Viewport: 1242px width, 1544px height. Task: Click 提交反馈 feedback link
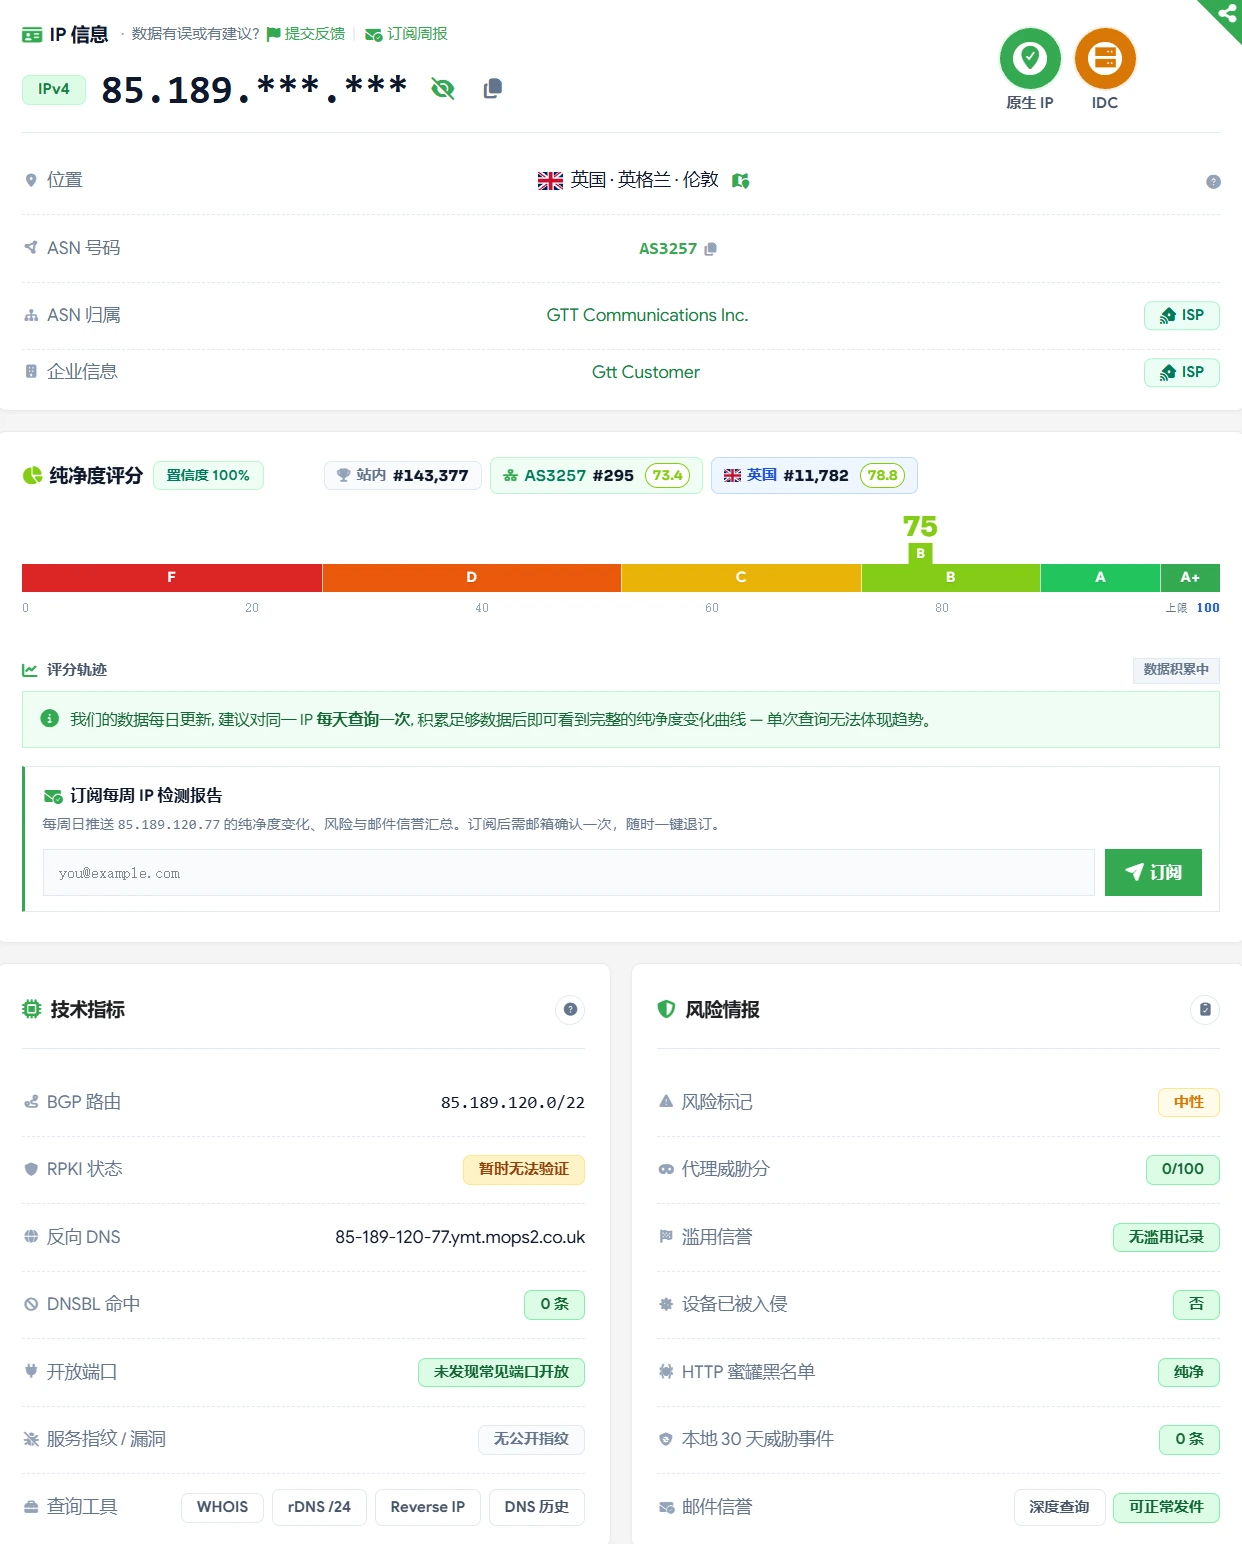coord(306,34)
